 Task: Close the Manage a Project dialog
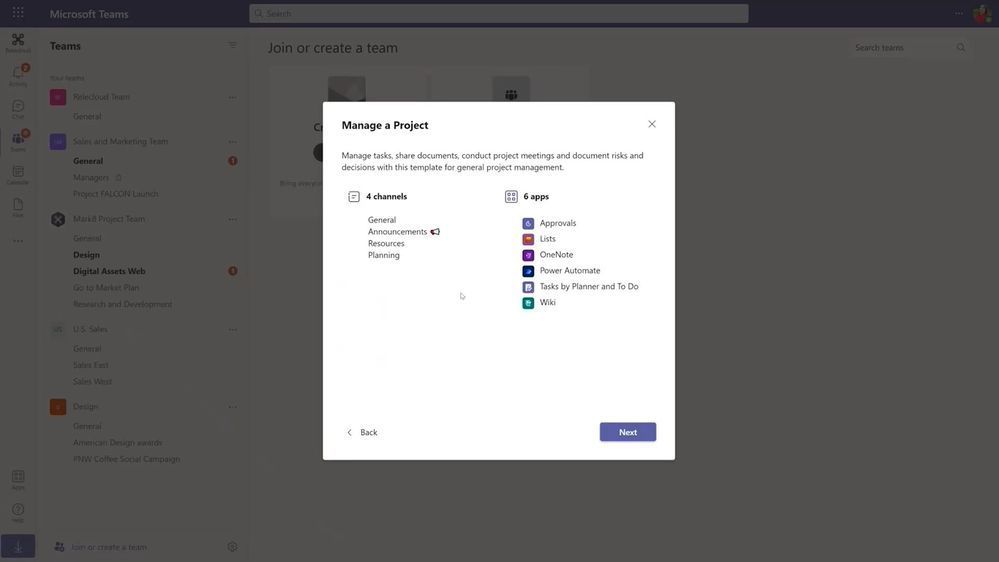point(652,124)
